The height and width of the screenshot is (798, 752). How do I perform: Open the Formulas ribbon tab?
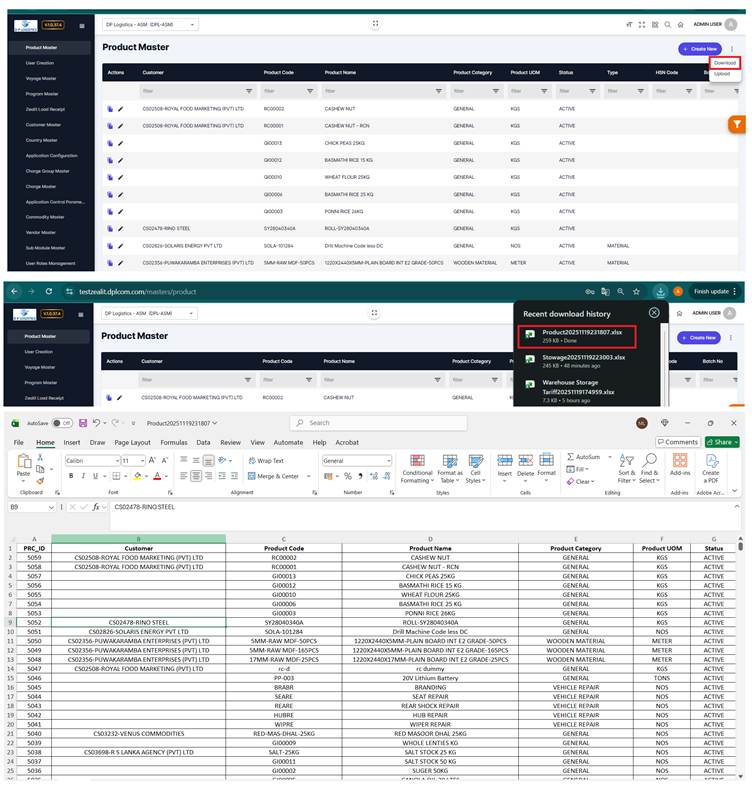click(174, 442)
